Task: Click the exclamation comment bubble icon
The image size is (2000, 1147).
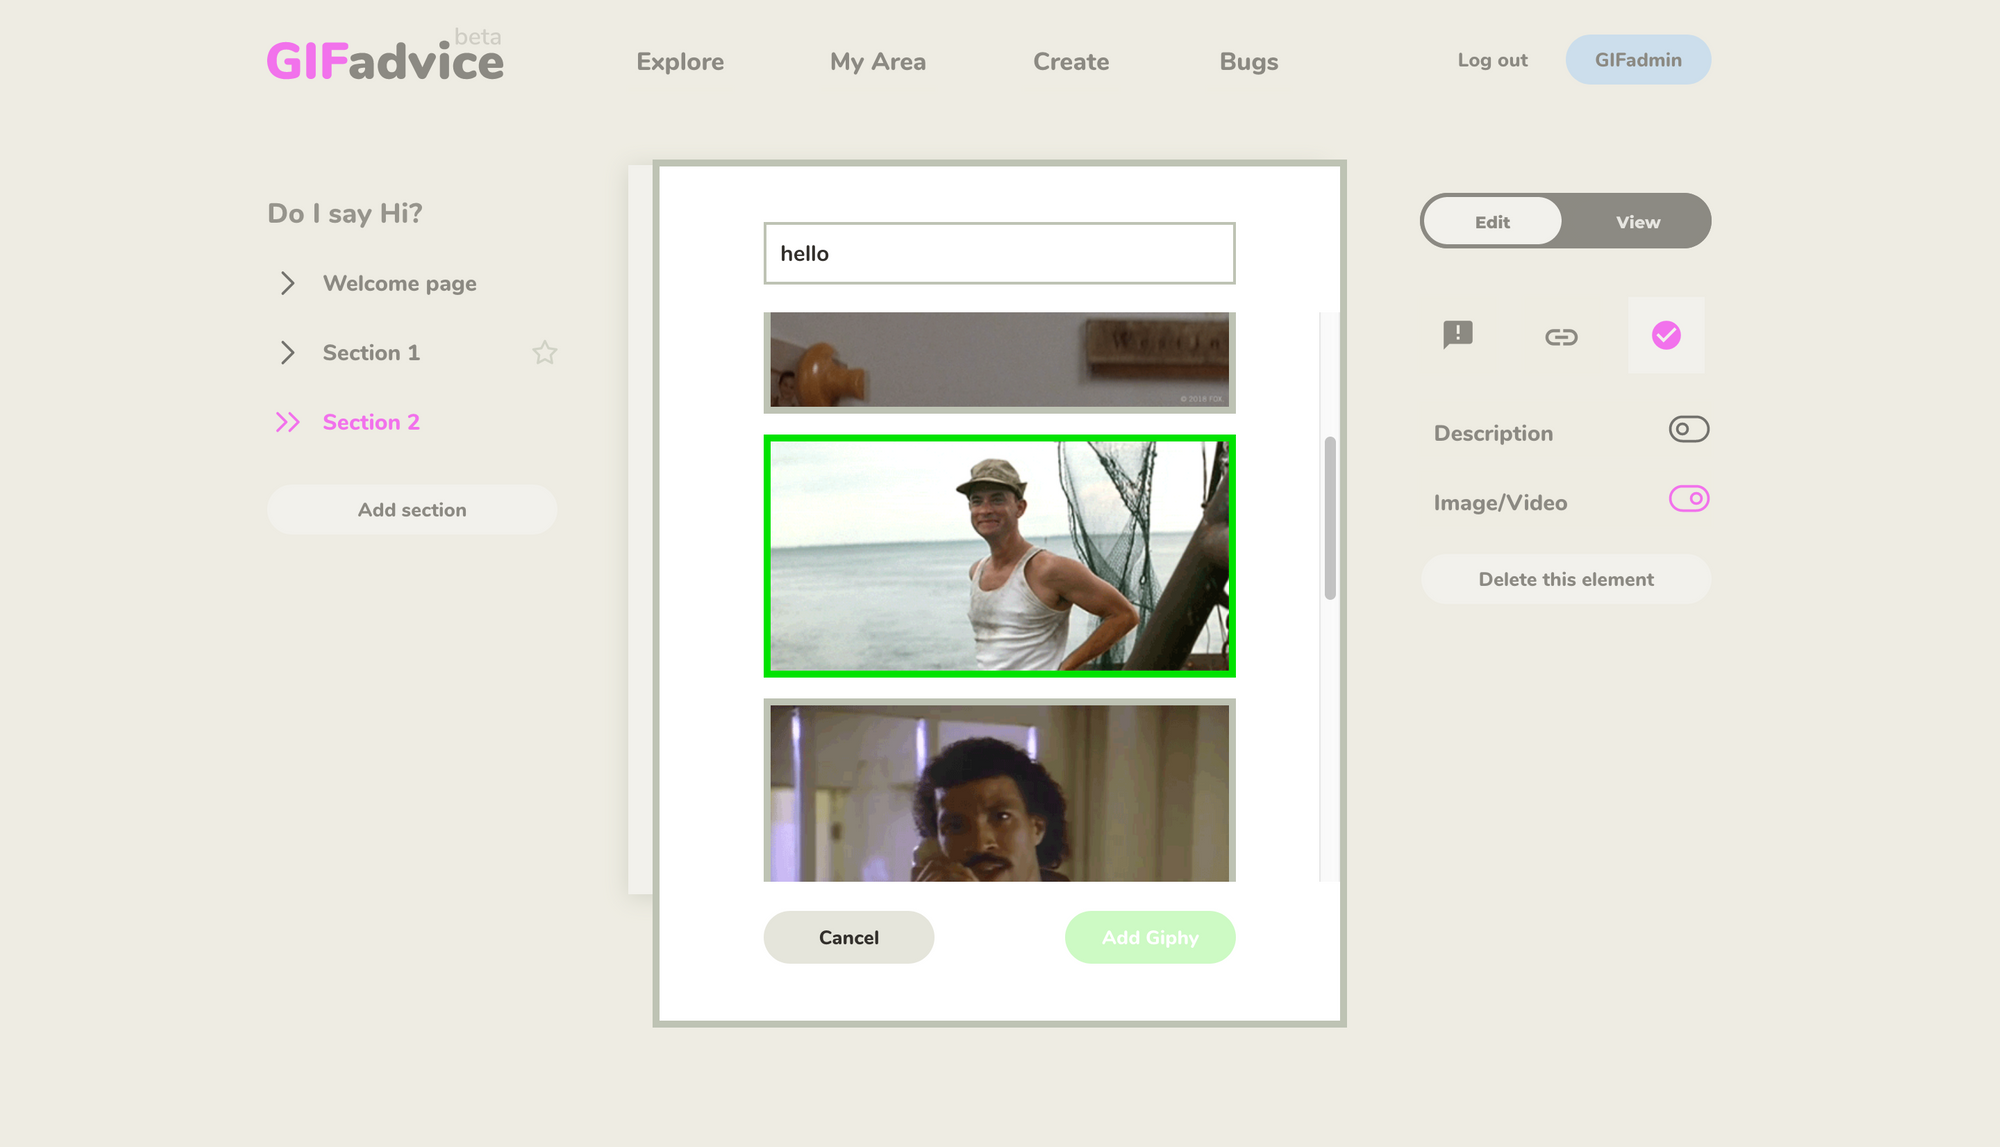Action: coord(1458,334)
